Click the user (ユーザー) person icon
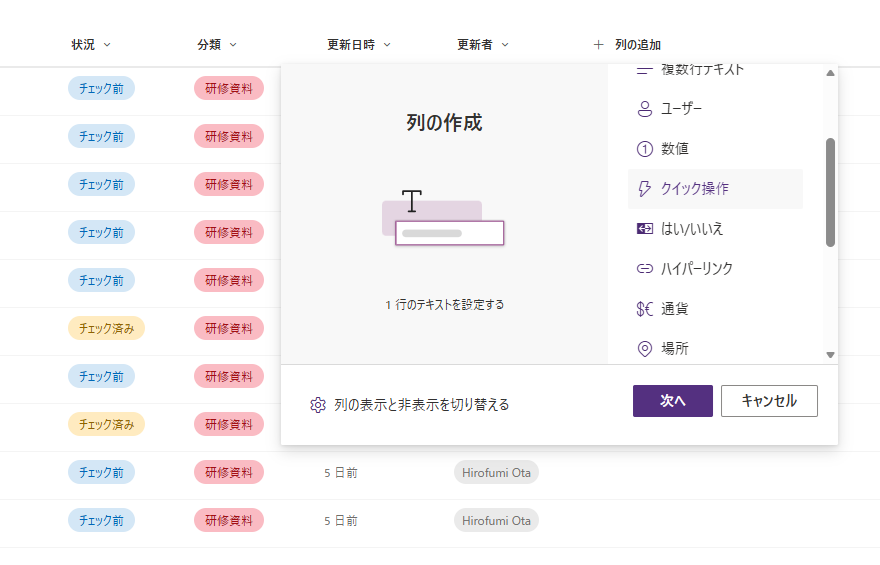Viewport: 880px width, 565px height. (645, 108)
